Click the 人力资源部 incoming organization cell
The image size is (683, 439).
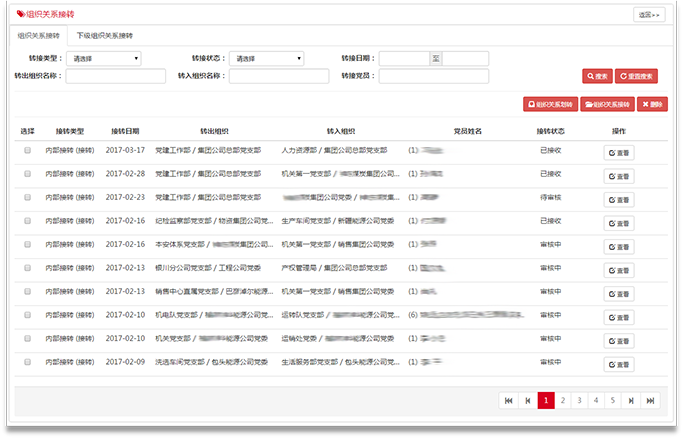(334, 150)
